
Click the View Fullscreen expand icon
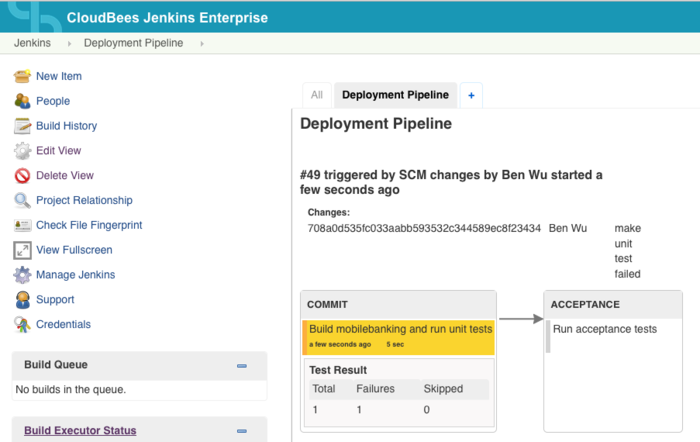[x=22, y=250]
